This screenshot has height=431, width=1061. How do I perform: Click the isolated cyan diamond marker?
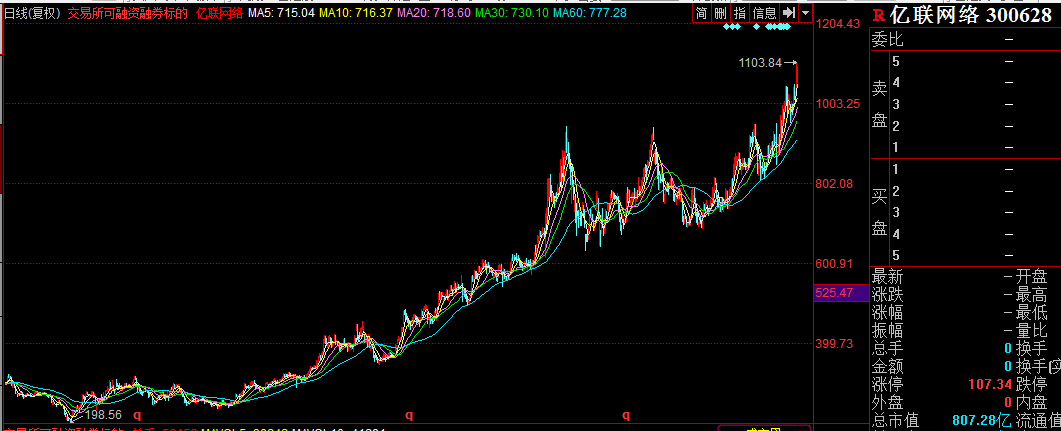tap(757, 27)
